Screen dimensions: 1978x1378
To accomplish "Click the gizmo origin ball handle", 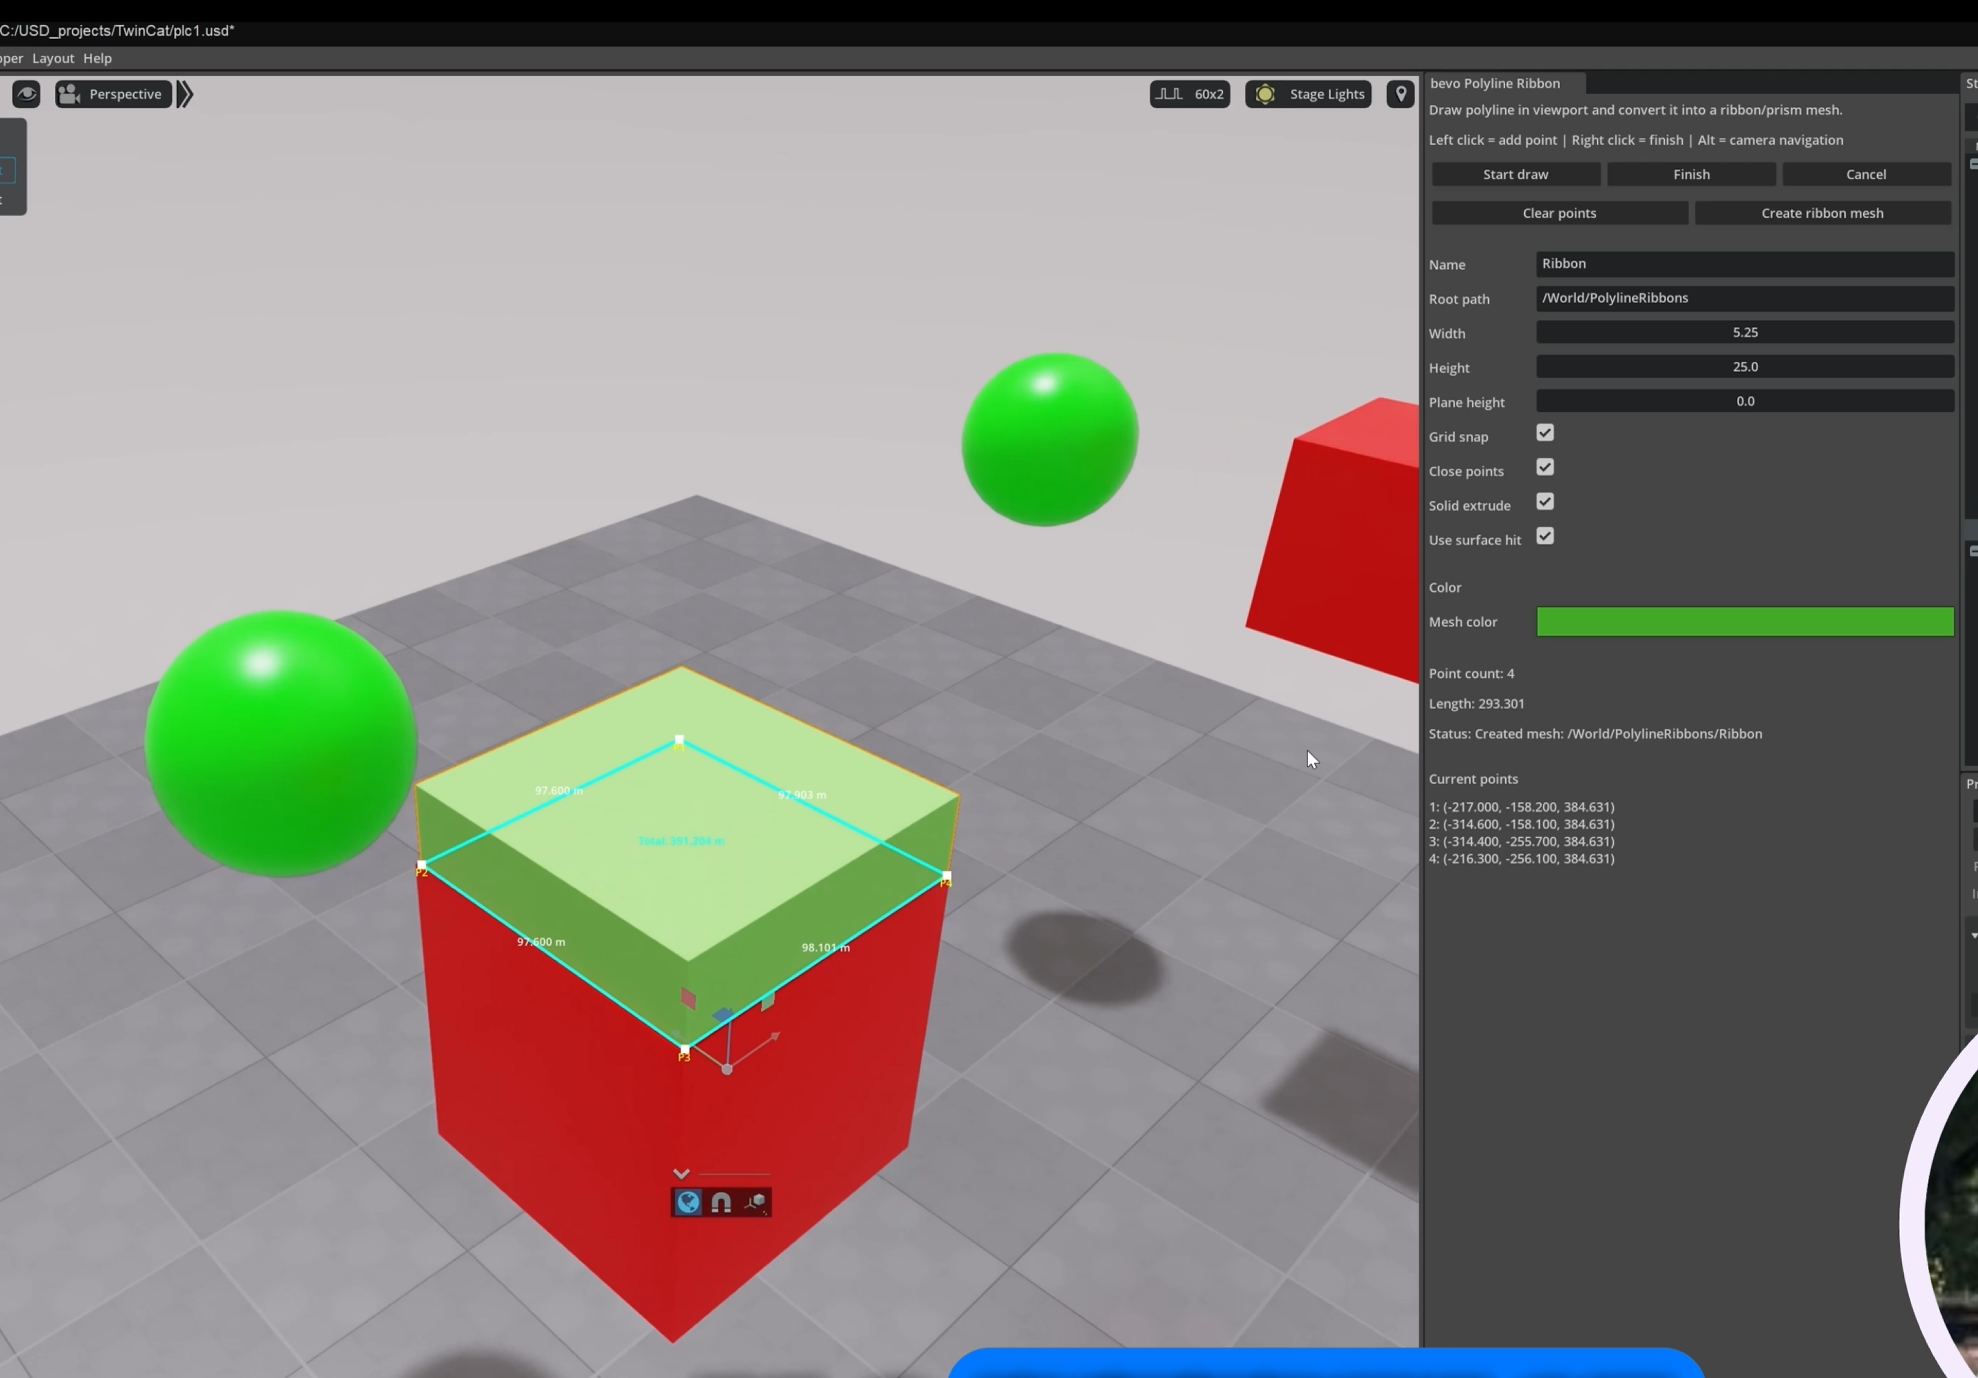I will [x=727, y=1069].
